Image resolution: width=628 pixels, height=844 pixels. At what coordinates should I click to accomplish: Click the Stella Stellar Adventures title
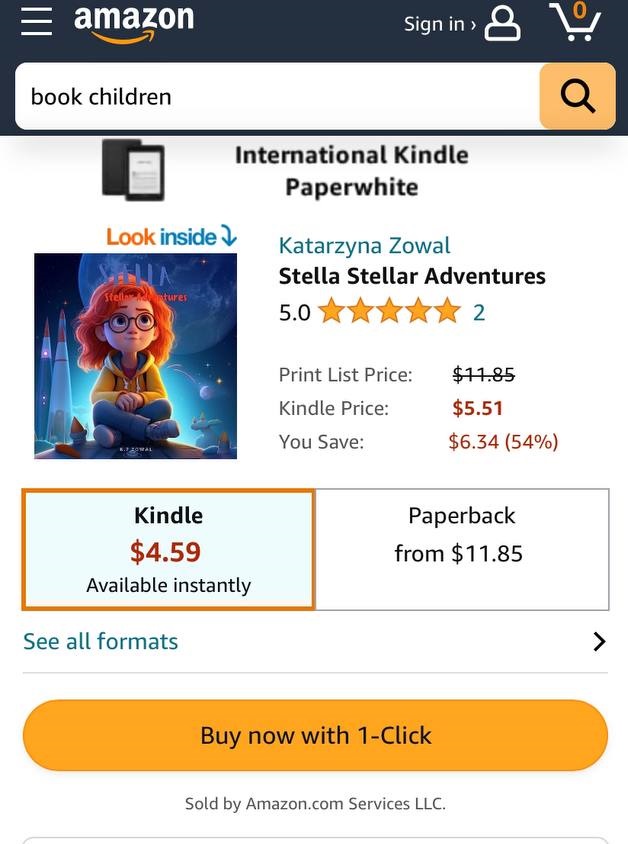(x=412, y=276)
